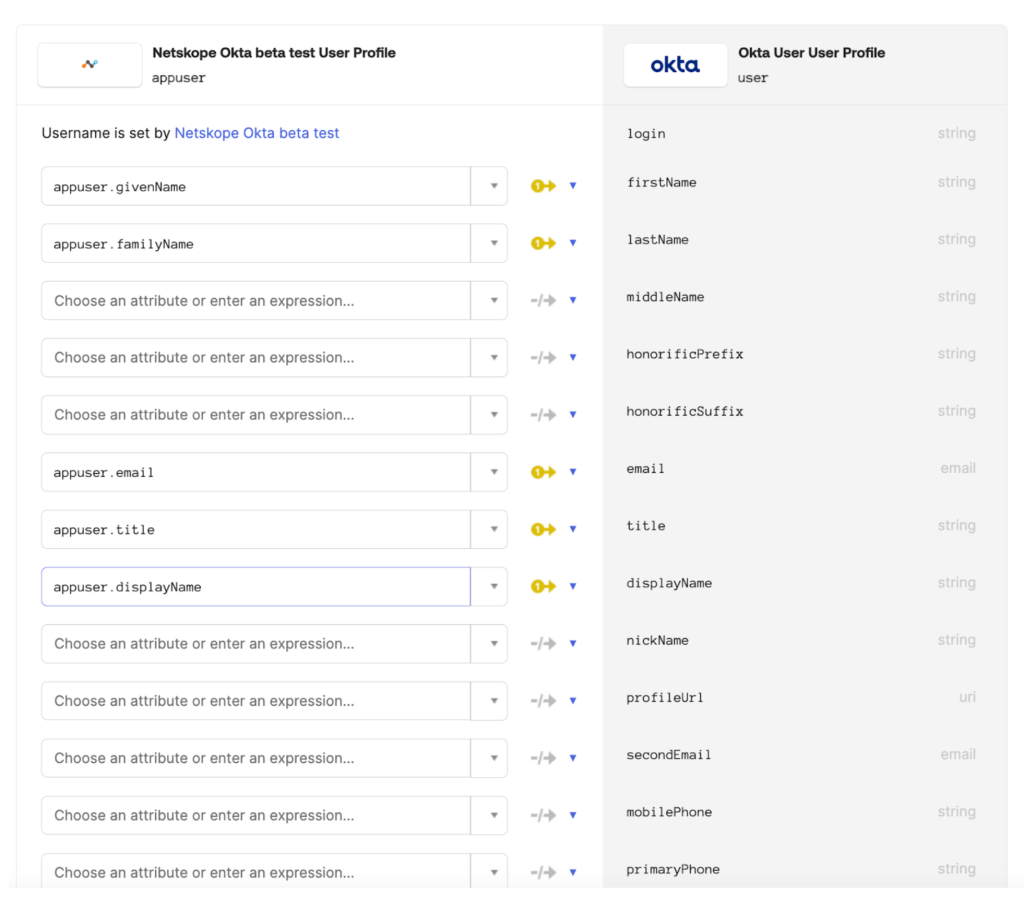Click the no-mapping arrow icon for honorificPrefix
The image size is (1024, 905).
[x=543, y=357]
